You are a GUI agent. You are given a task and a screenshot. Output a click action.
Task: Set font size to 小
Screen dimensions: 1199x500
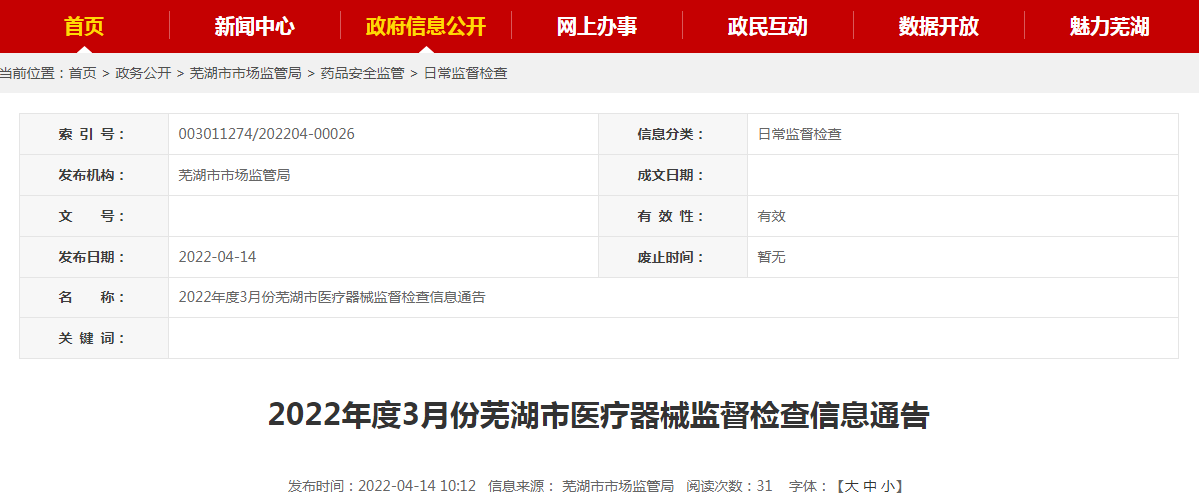[887, 486]
